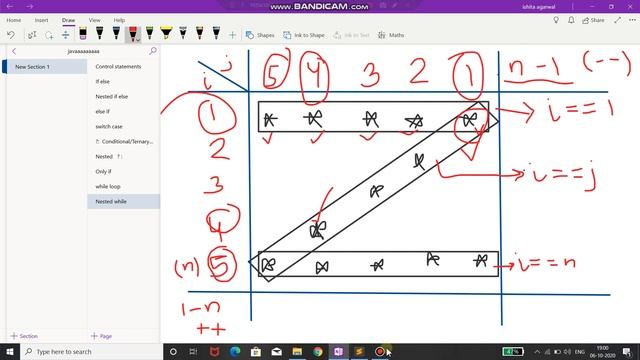Open the If else page
This screenshot has height=360, width=640.
tap(124, 82)
